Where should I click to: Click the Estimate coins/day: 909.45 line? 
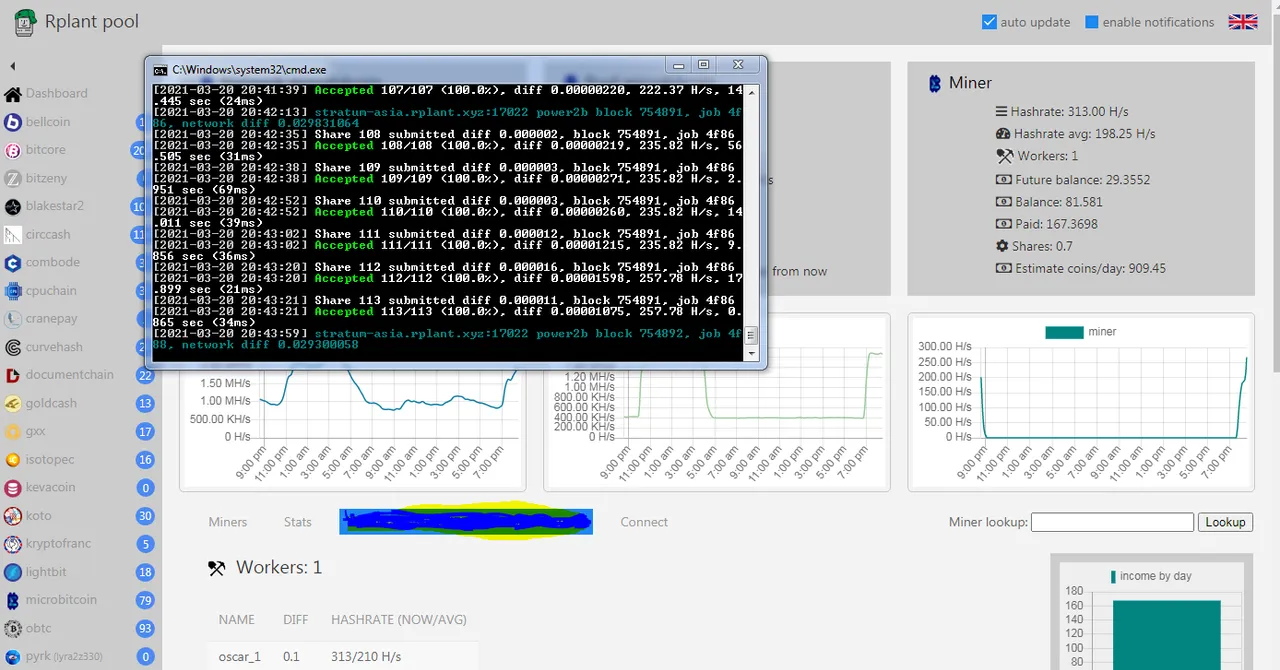pyautogui.click(x=1081, y=269)
